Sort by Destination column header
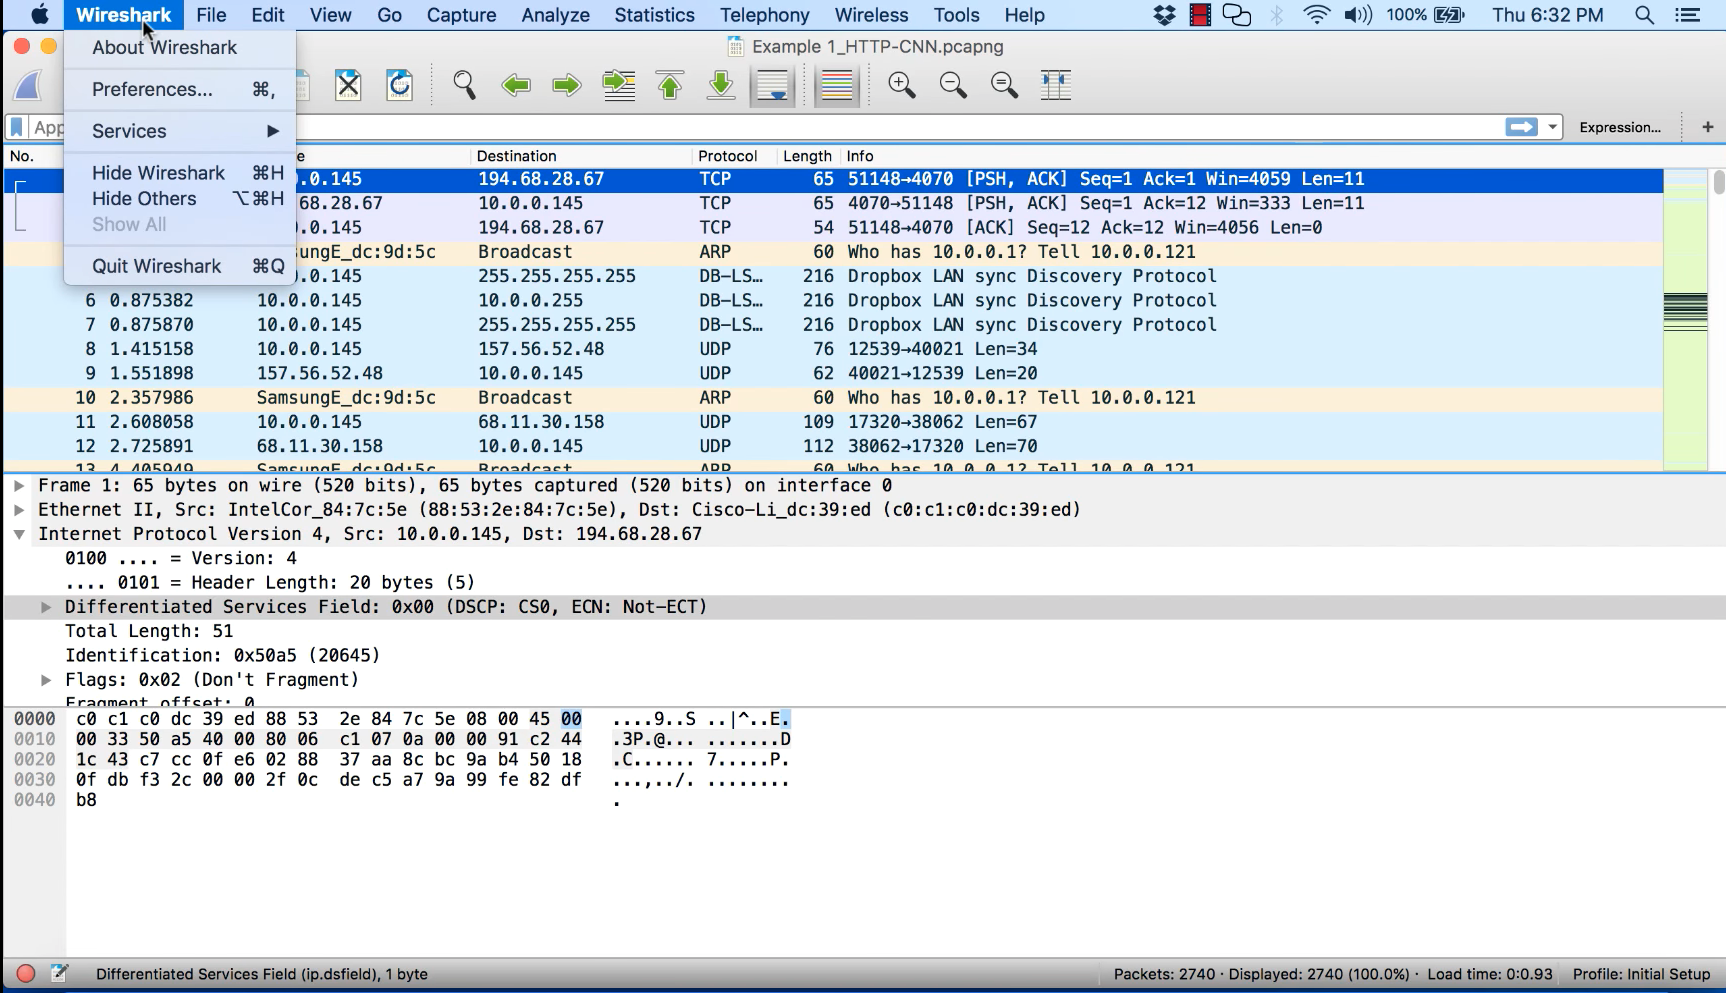Viewport: 1726px width, 993px height. [x=580, y=156]
